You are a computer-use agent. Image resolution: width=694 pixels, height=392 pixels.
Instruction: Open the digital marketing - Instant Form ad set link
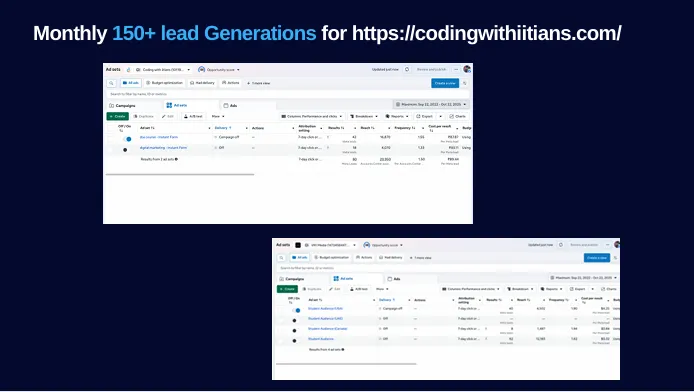point(163,148)
